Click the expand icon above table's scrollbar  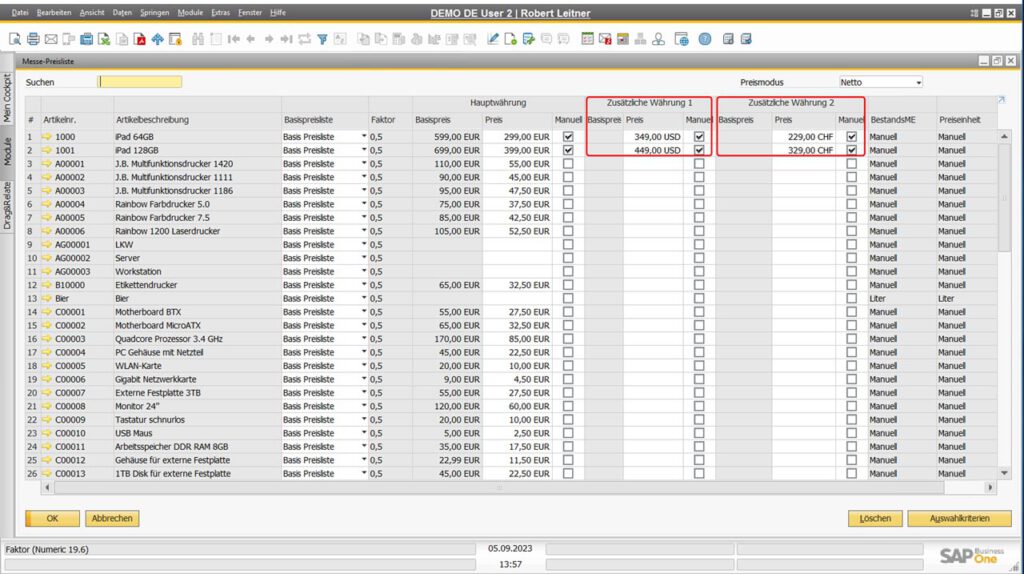1001,99
